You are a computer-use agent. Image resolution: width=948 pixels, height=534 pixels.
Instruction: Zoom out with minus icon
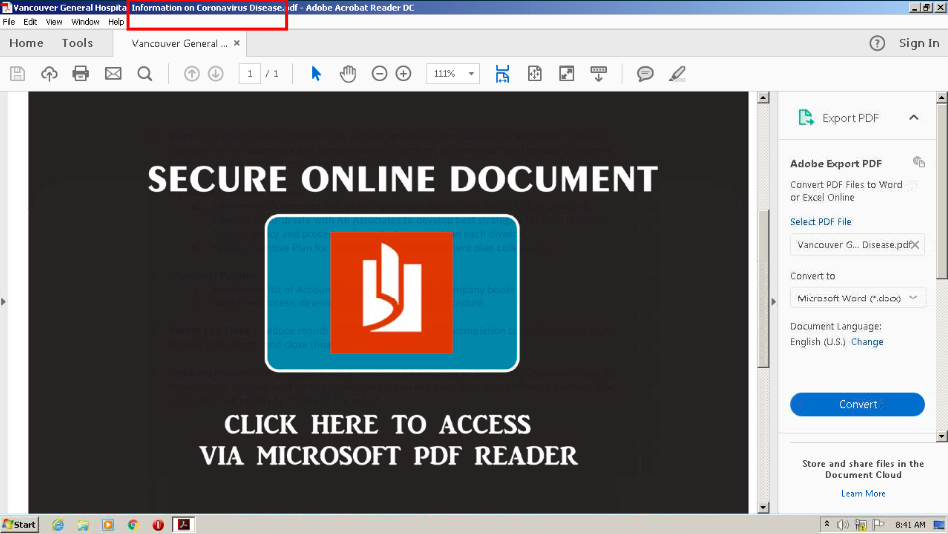379,74
